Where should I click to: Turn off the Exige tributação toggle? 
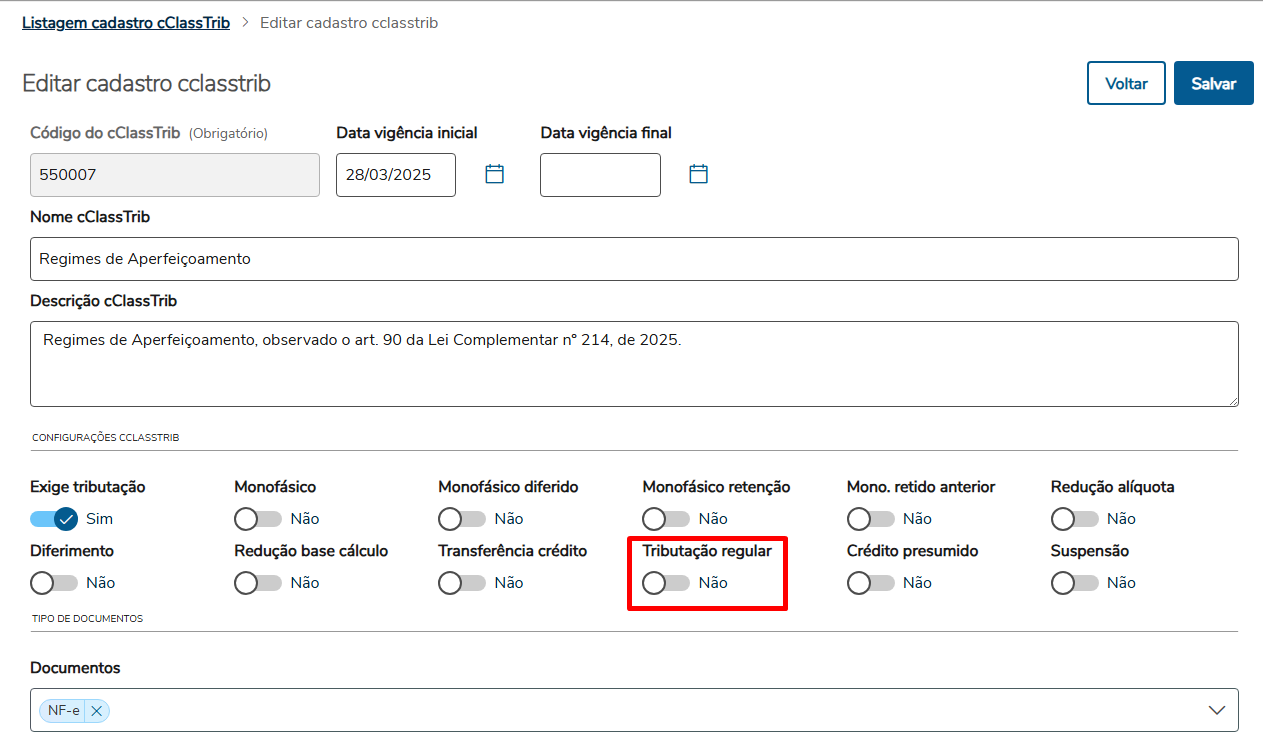54,519
